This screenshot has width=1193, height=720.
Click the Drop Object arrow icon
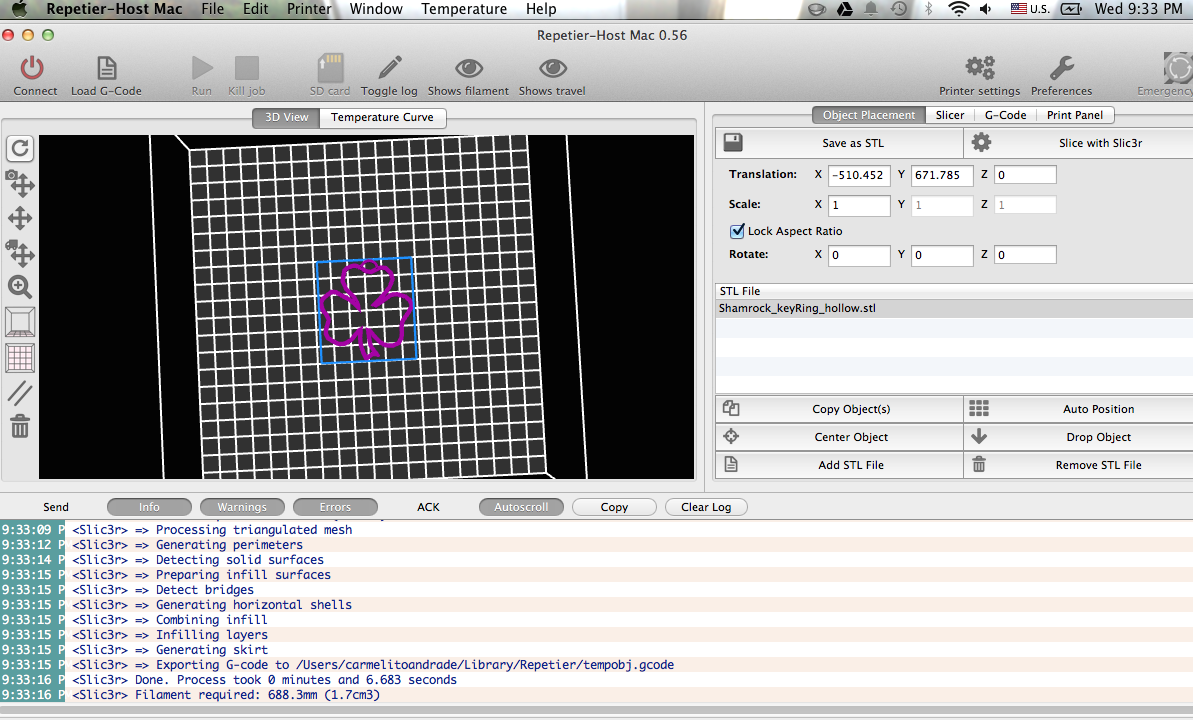click(x=979, y=436)
